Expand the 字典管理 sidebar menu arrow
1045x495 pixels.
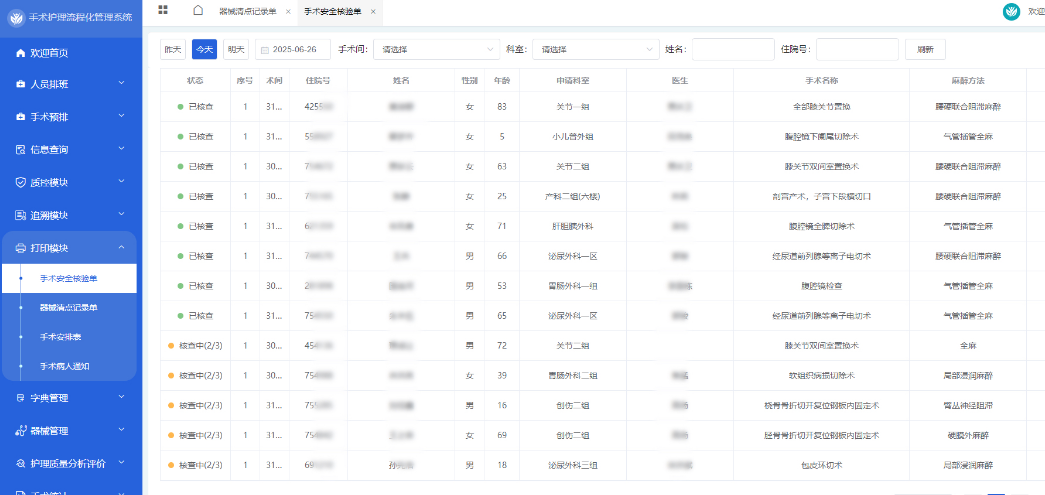[x=121, y=397]
